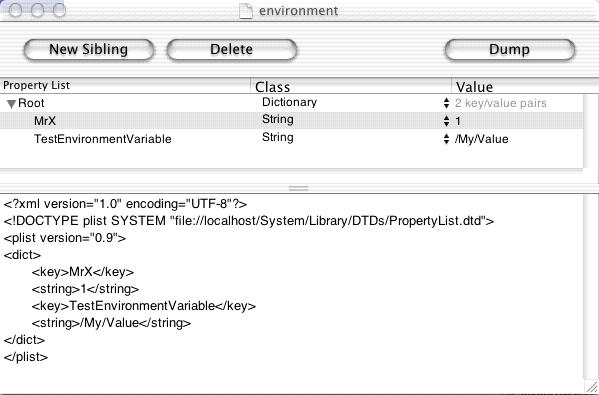Screen dimensions: 599x395
Task: Select the MrX key row
Action: 291,121
